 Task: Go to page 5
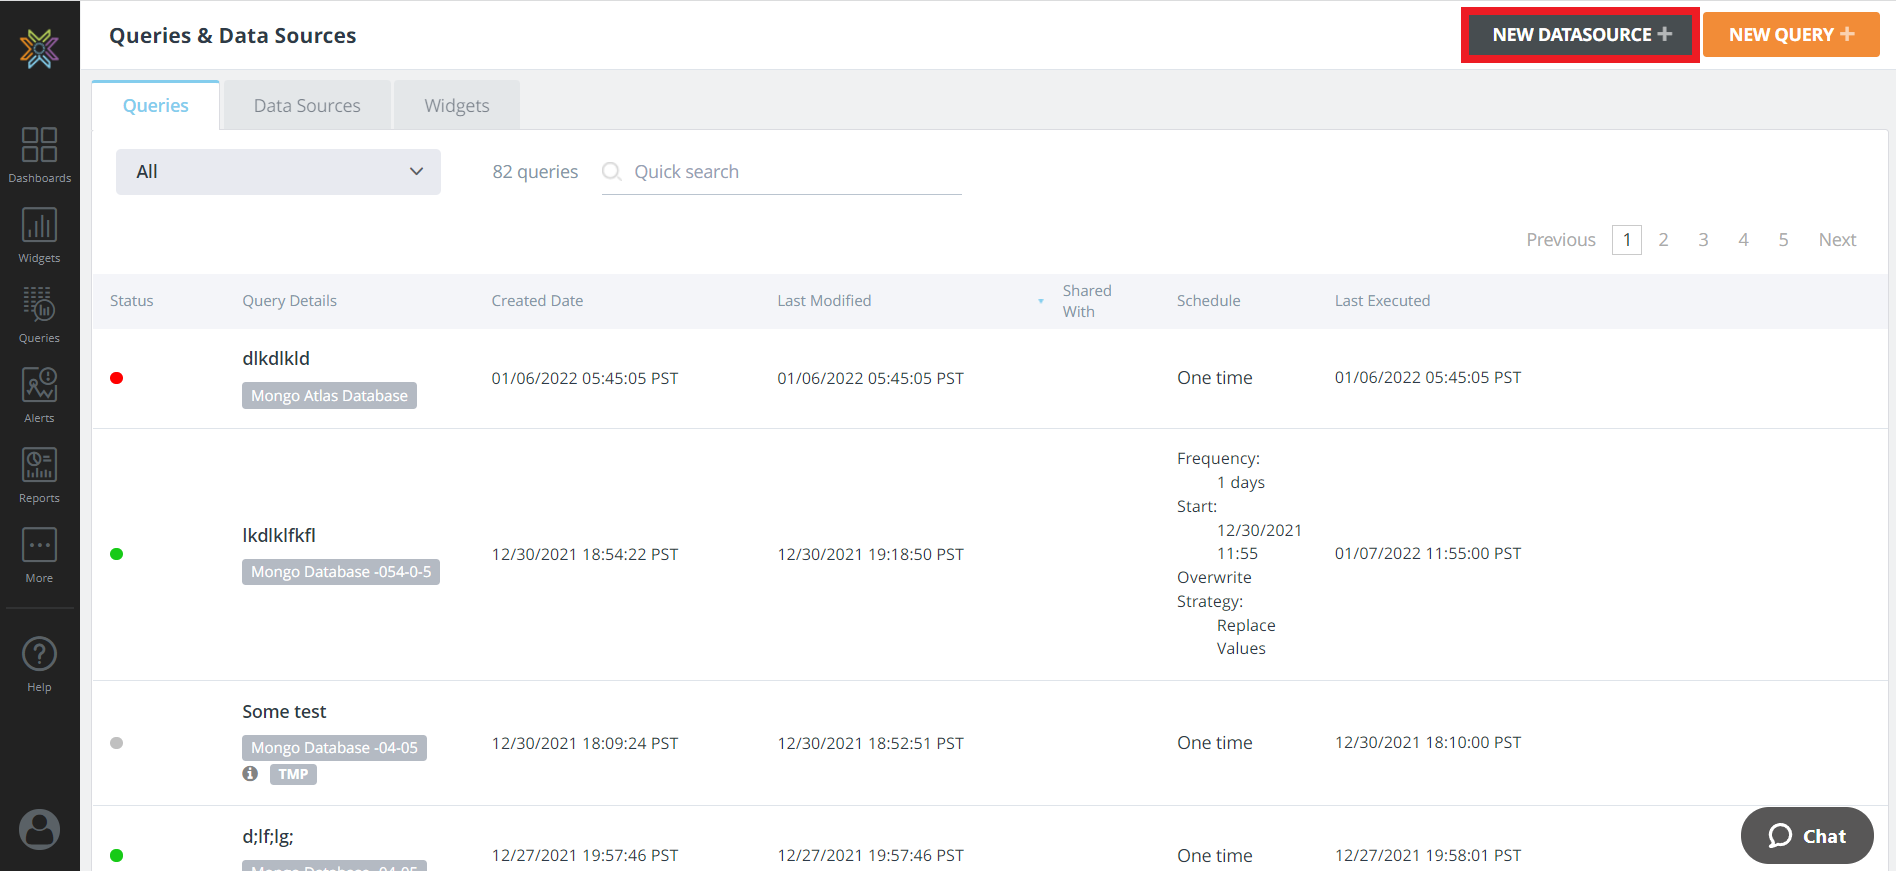(x=1783, y=240)
